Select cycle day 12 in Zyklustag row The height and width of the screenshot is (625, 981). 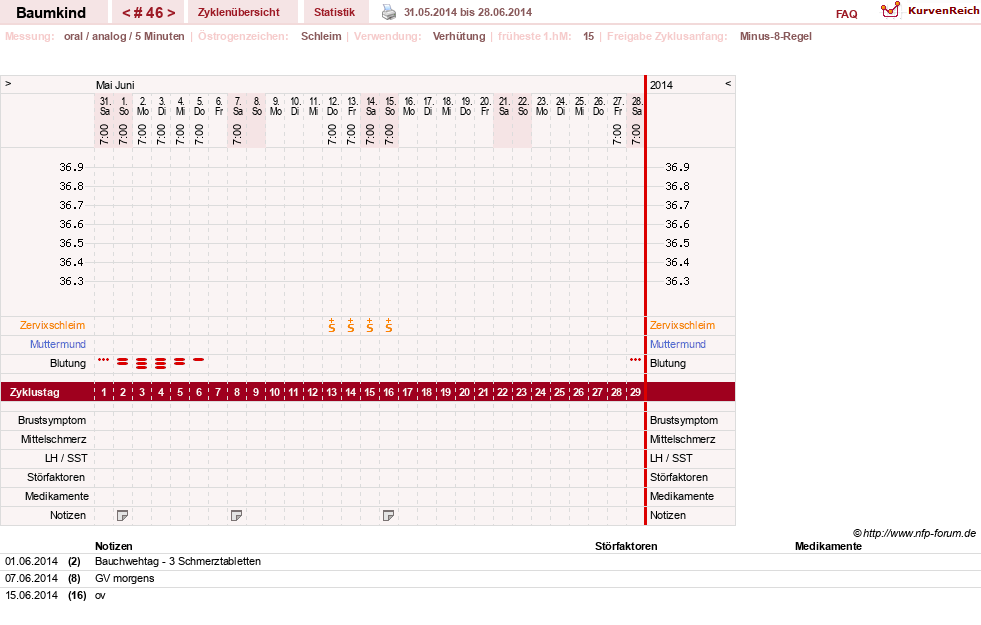[x=313, y=392]
